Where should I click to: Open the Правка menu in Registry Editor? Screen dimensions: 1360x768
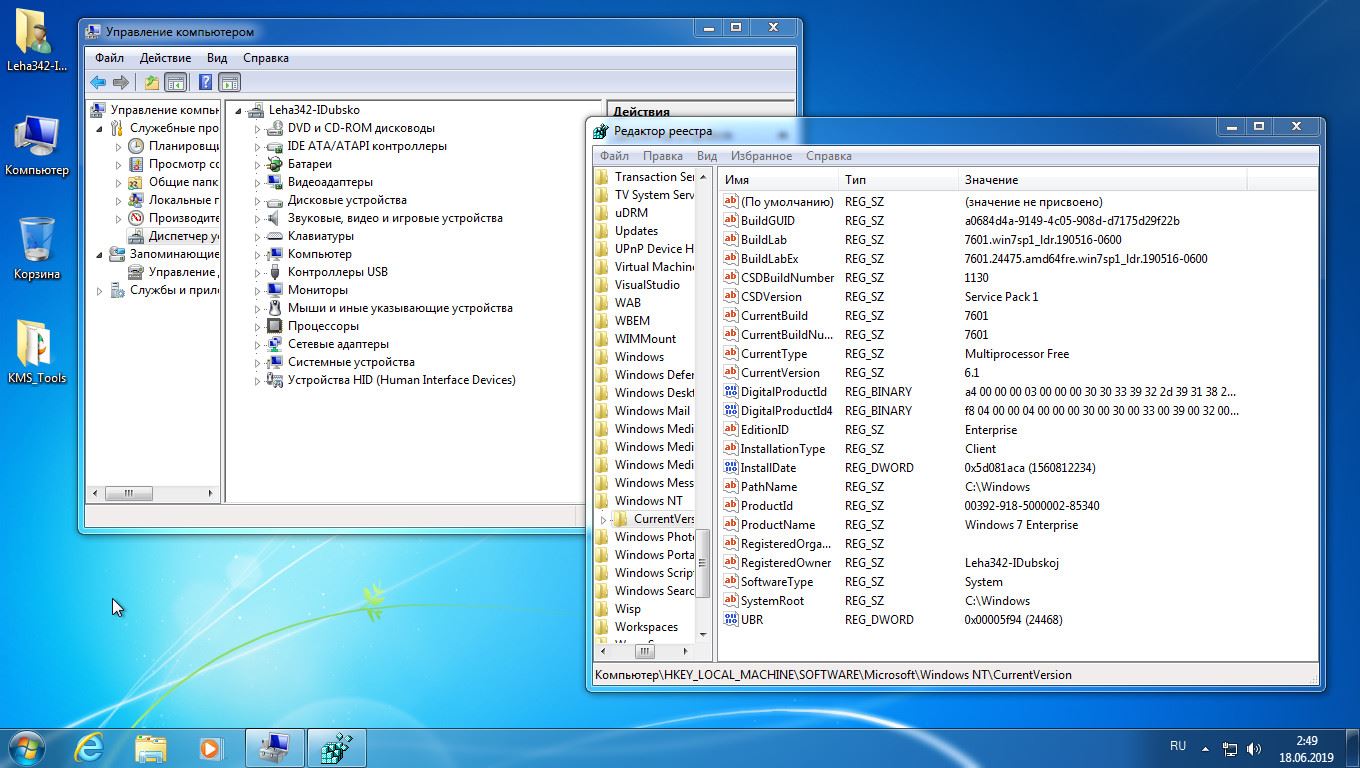pos(662,156)
